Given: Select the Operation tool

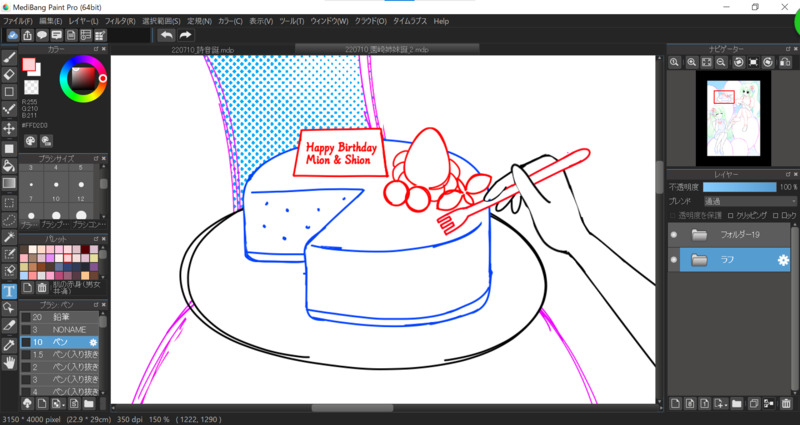Looking at the screenshot, I should point(9,308).
